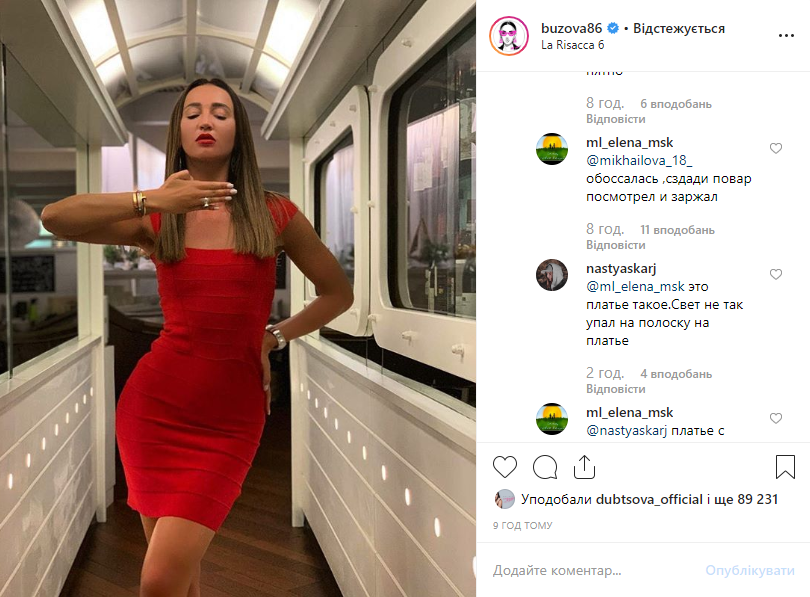Open the buzova86 profile picture
Screen dimensions: 810x597
(x=509, y=36)
